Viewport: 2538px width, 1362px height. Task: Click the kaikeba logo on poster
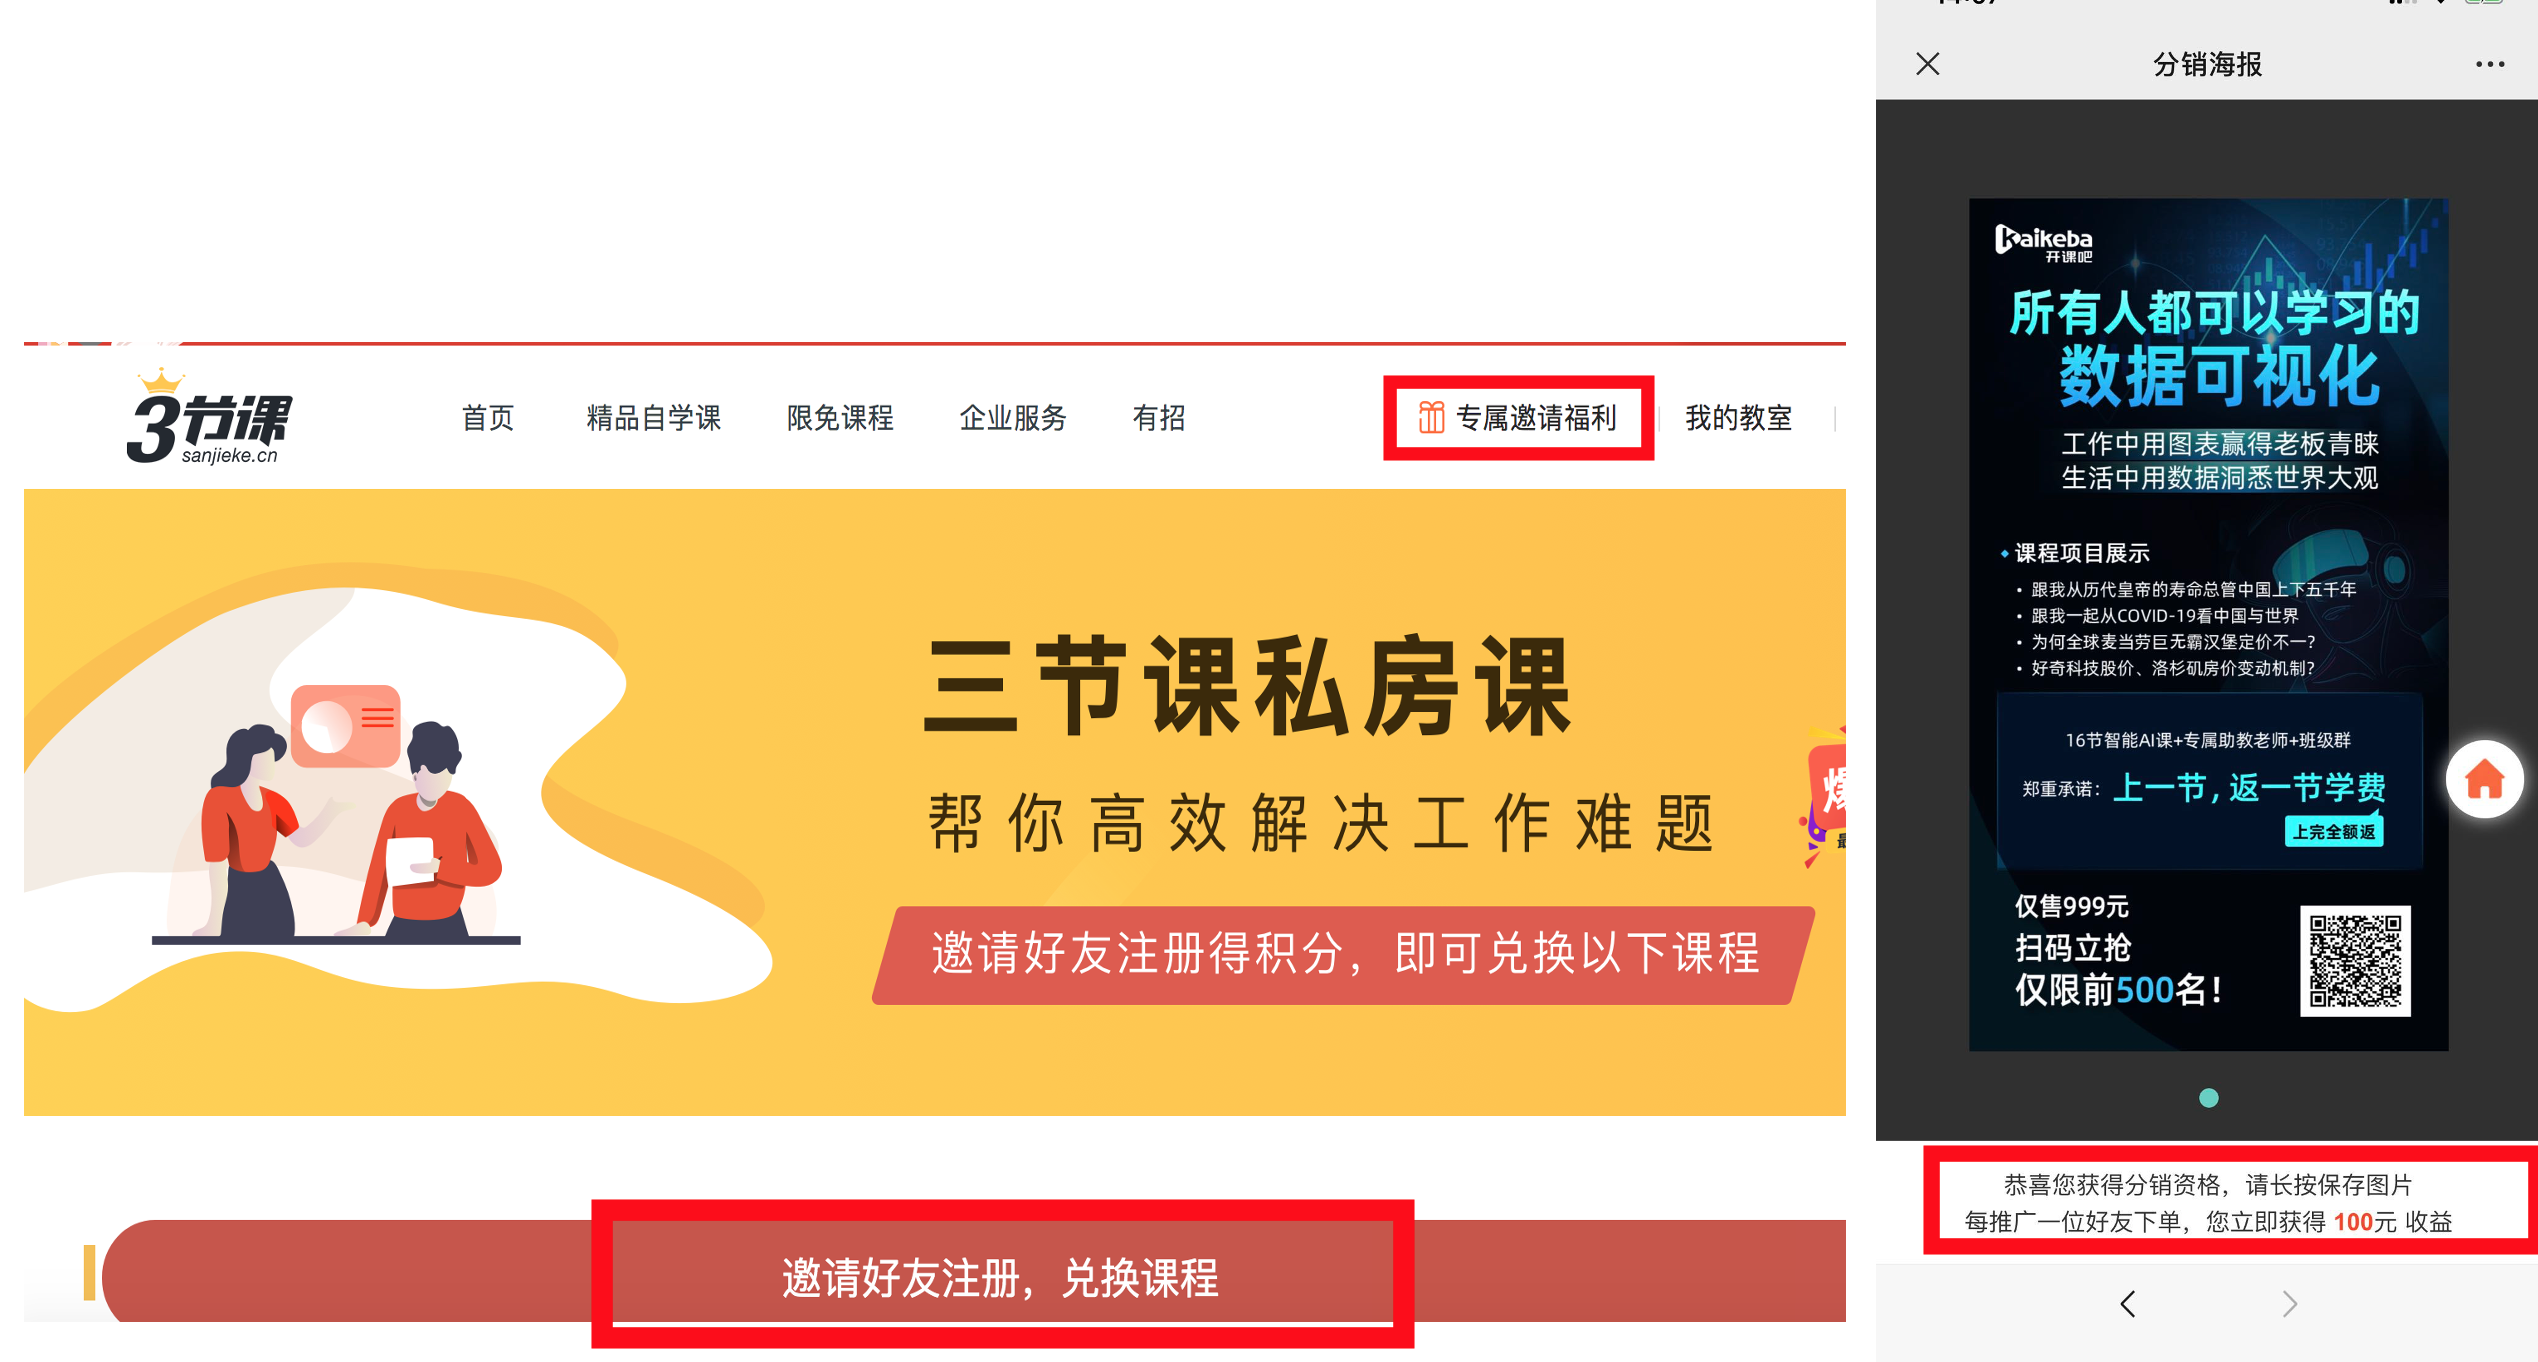(x=2043, y=243)
